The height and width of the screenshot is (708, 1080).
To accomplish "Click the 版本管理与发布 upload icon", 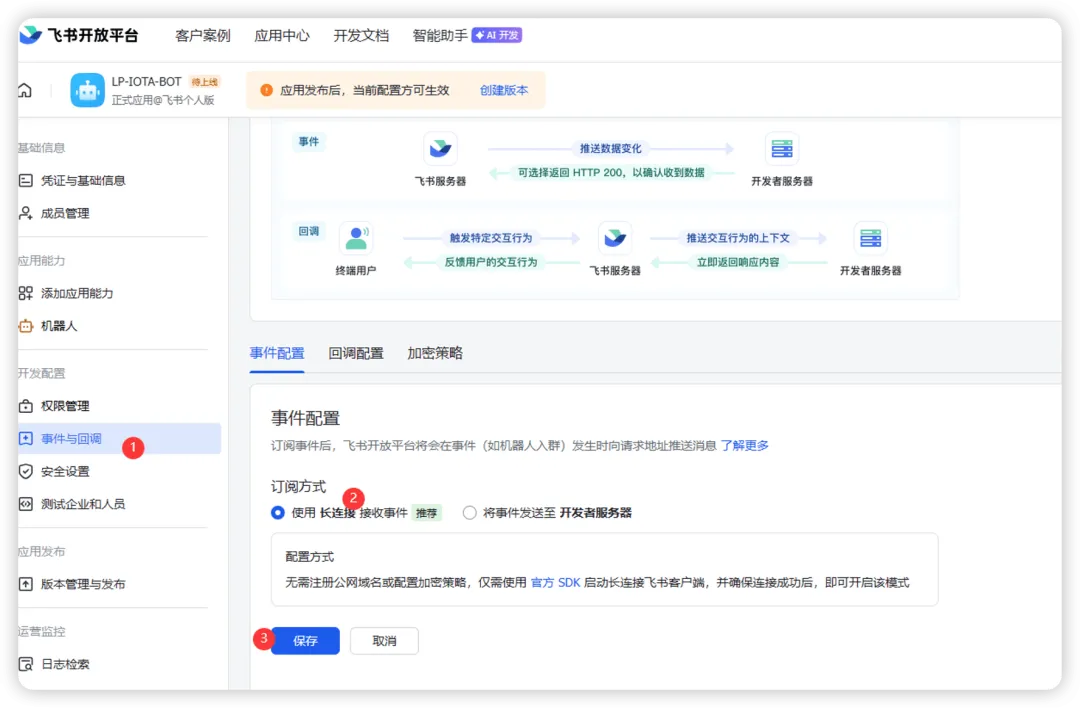I will [25, 584].
